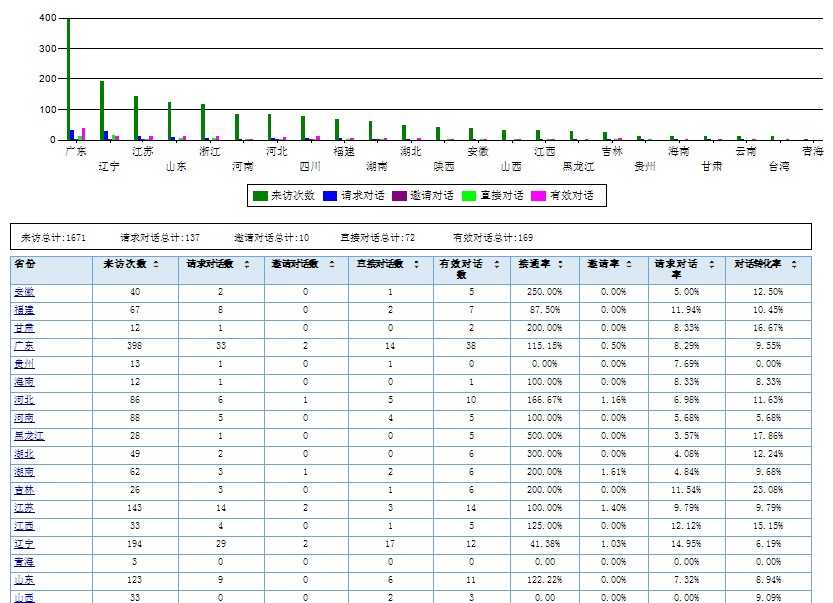Open the 黑龙江 province link in table
The width and height of the screenshot is (833, 603).
[28, 435]
